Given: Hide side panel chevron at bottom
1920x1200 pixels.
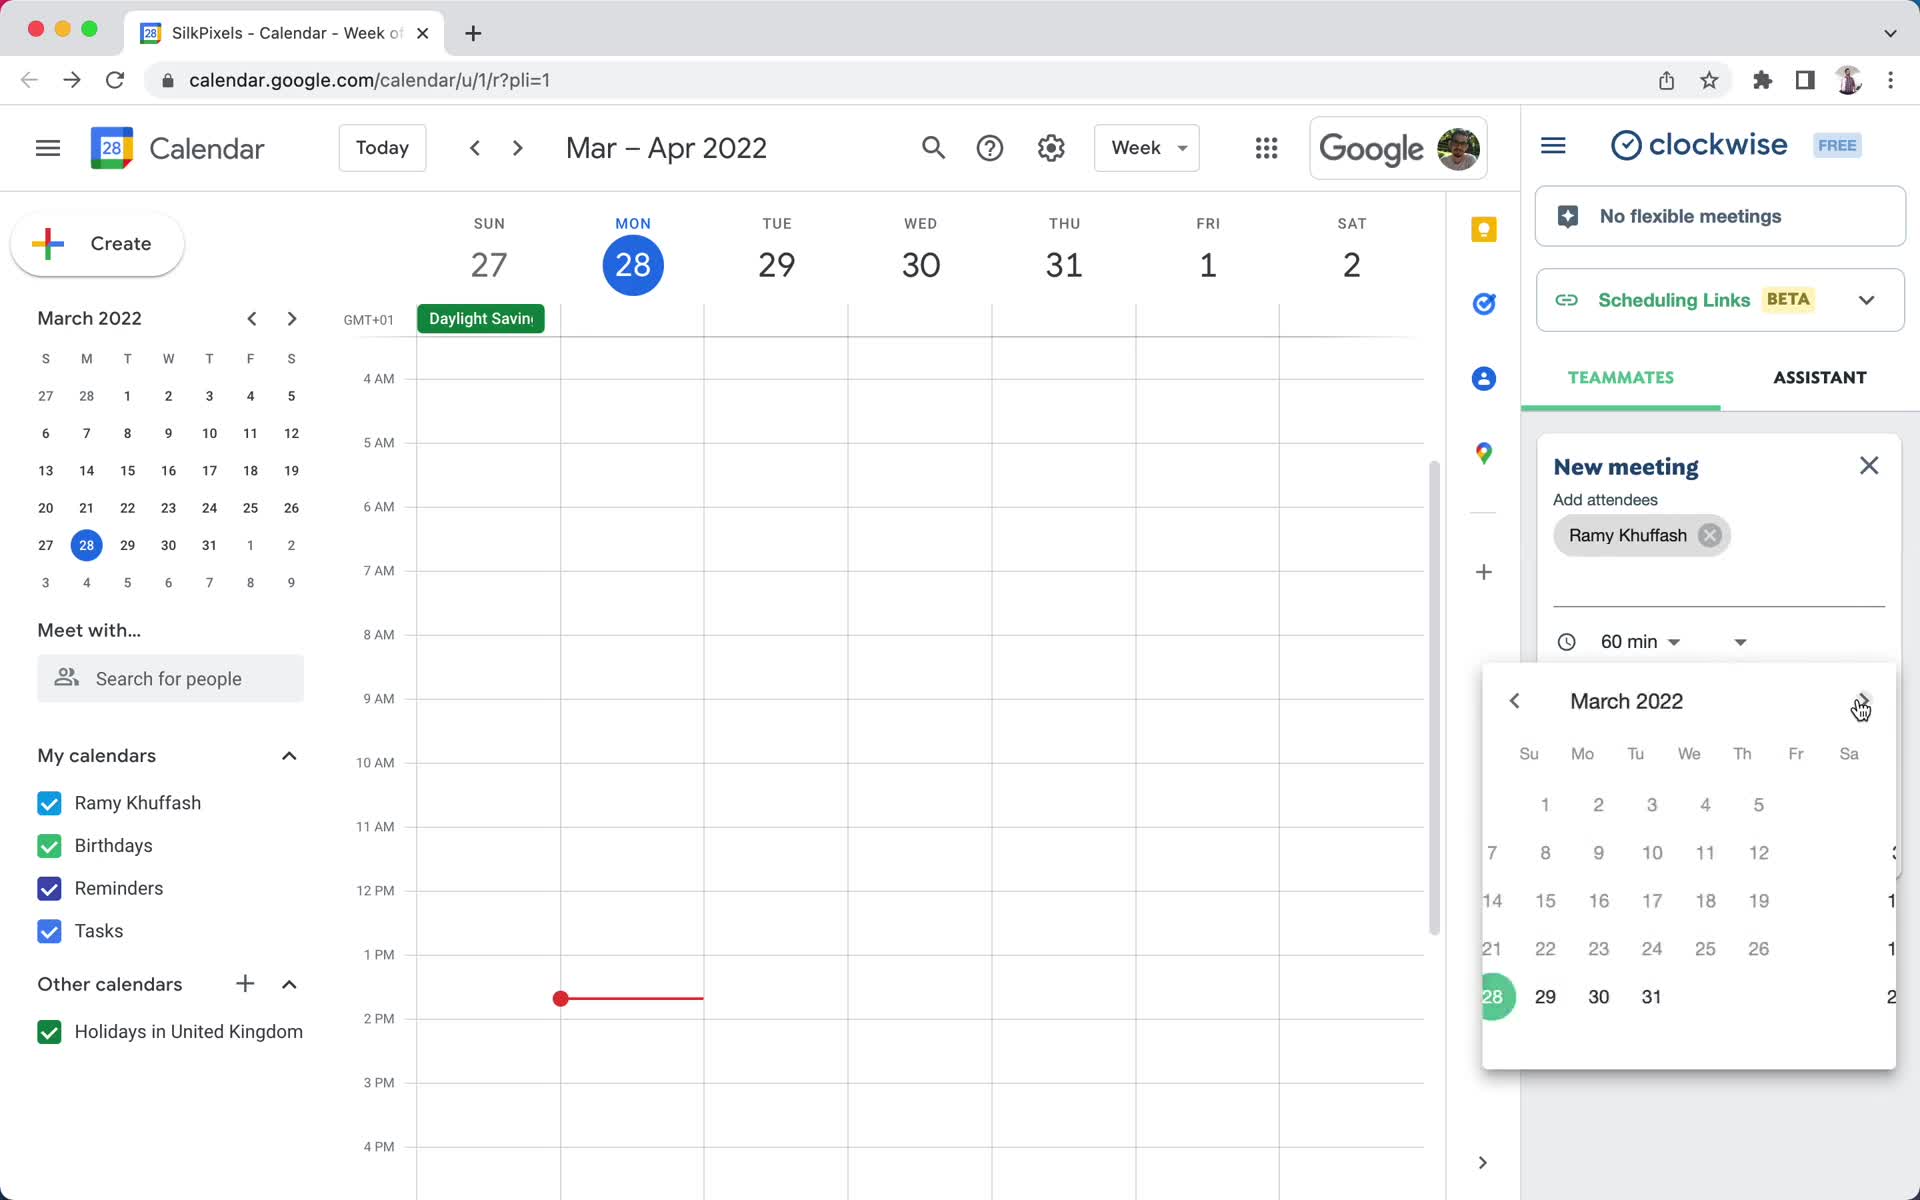Looking at the screenshot, I should coord(1483,1162).
